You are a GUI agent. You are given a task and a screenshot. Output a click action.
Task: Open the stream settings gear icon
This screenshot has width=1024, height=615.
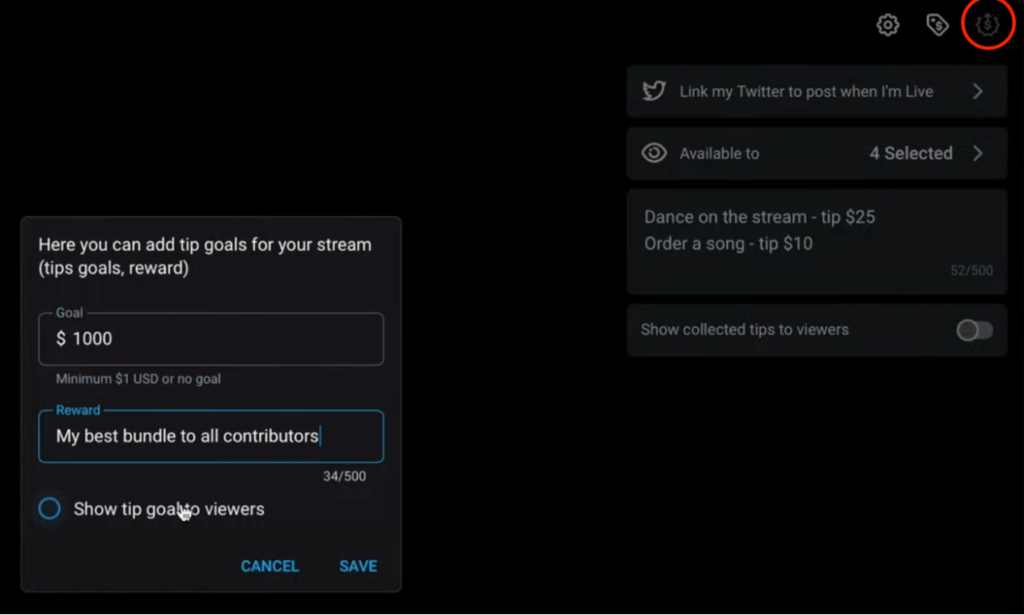[888, 25]
